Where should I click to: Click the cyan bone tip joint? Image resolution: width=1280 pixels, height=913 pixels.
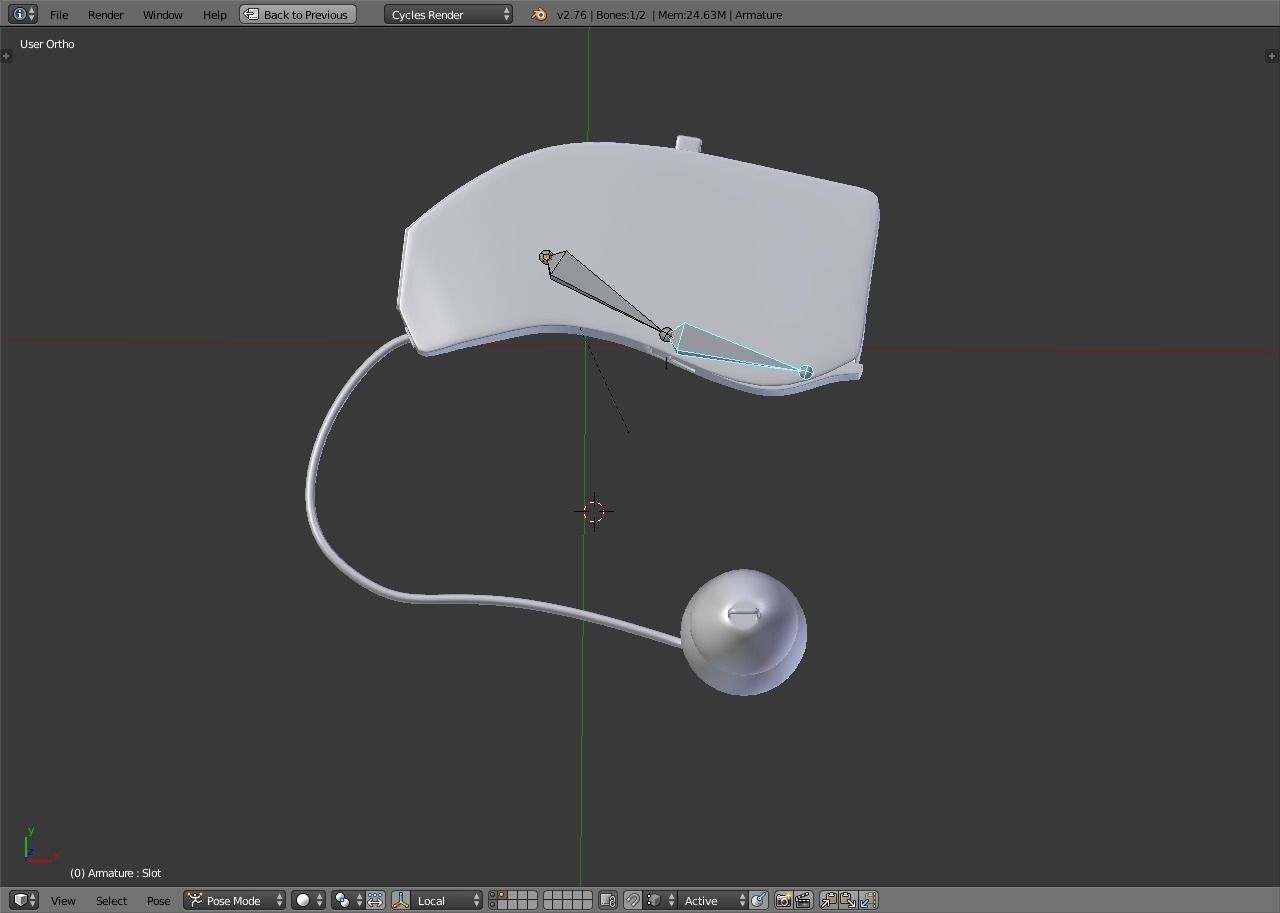[x=806, y=372]
